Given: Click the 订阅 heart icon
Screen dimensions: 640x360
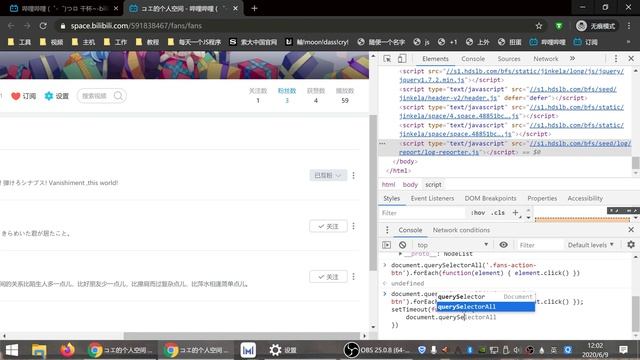Looking at the screenshot, I should pos(16,96).
